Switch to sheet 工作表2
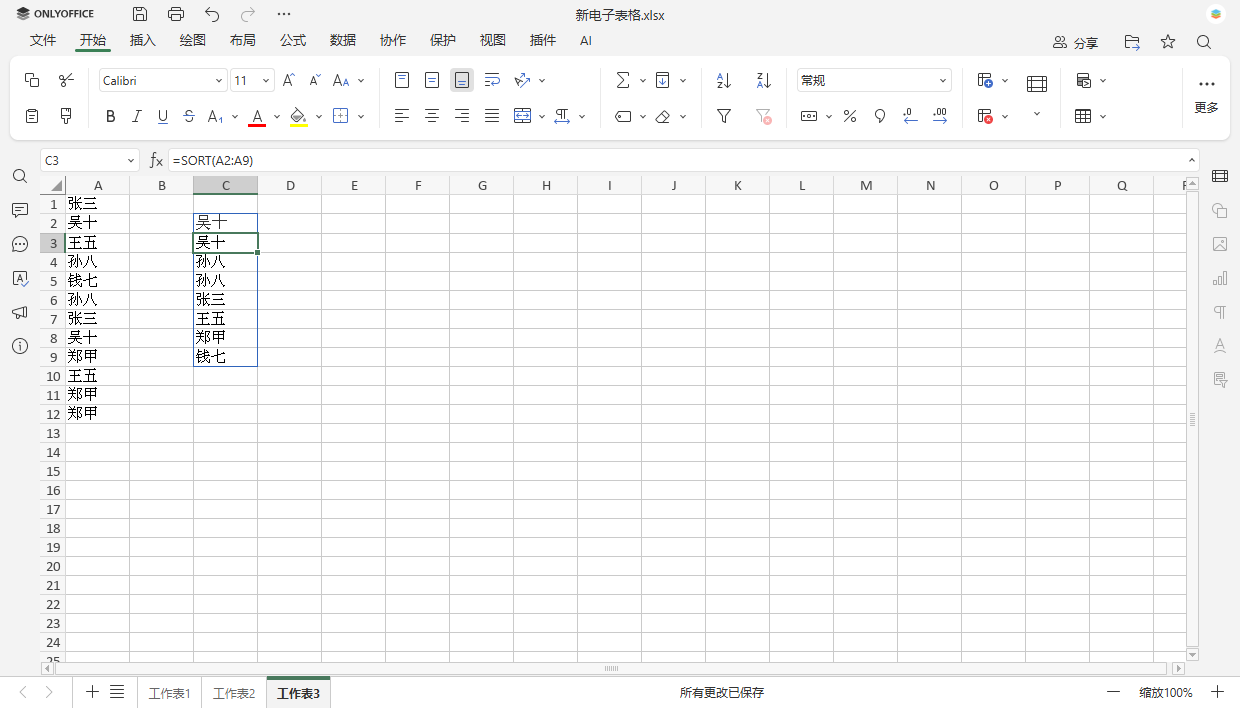 233,692
